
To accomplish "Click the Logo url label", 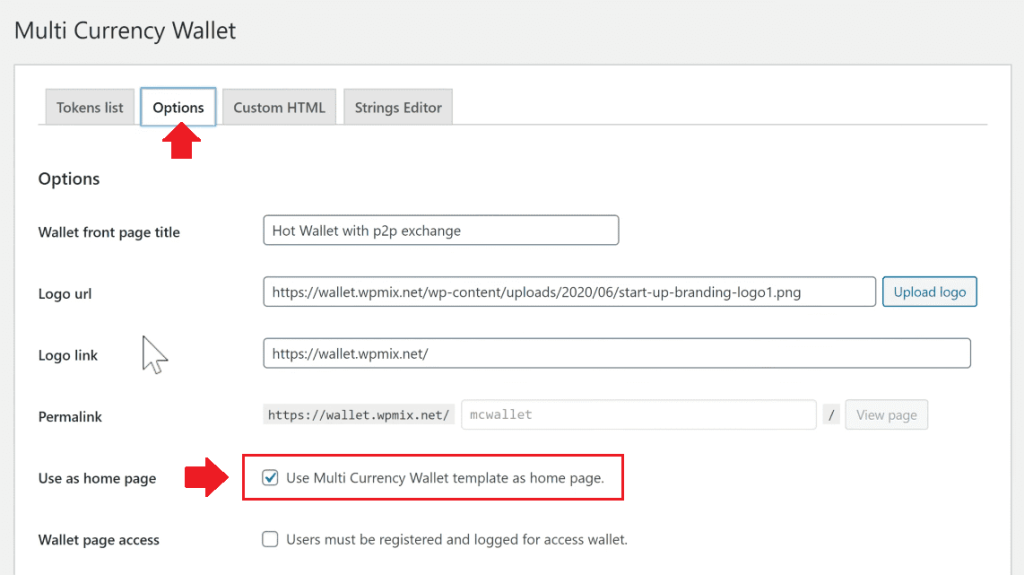I will [x=65, y=293].
